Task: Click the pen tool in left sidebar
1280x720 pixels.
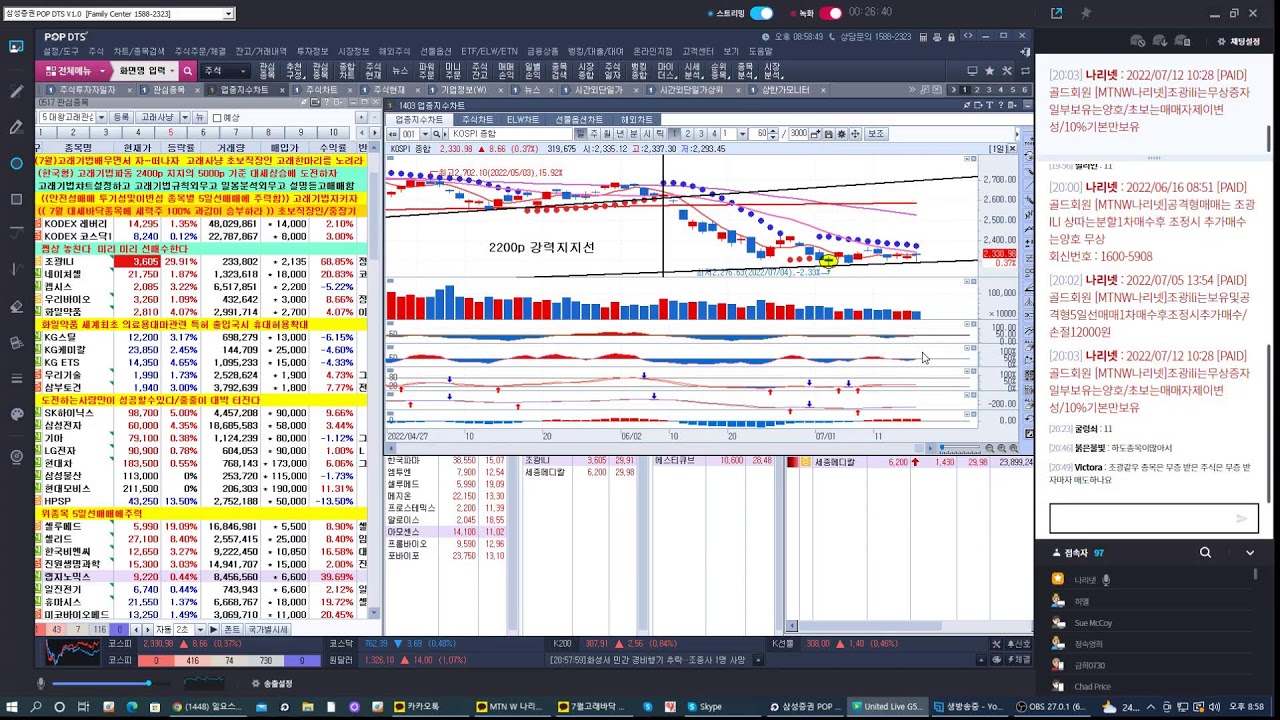Action: tap(16, 91)
